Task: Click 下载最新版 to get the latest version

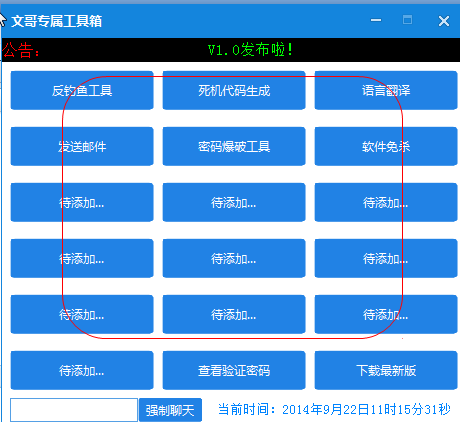Action: point(386,370)
